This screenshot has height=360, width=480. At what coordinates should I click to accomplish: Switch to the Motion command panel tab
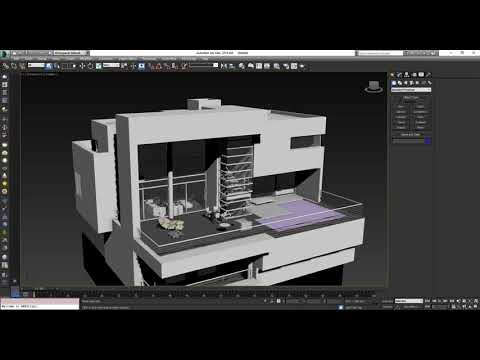[x=414, y=75]
